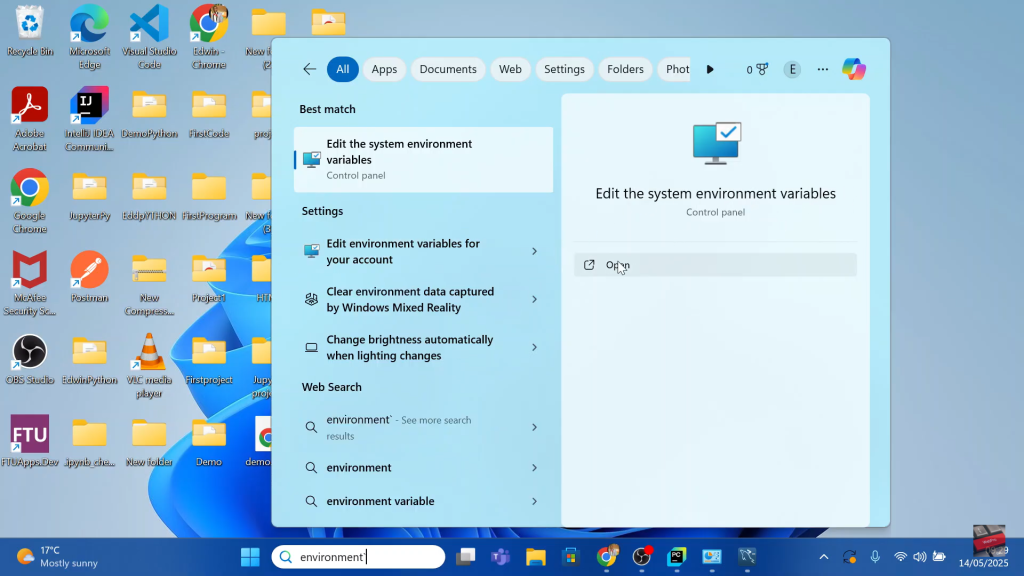Show more filter tabs with play arrow

(x=711, y=69)
